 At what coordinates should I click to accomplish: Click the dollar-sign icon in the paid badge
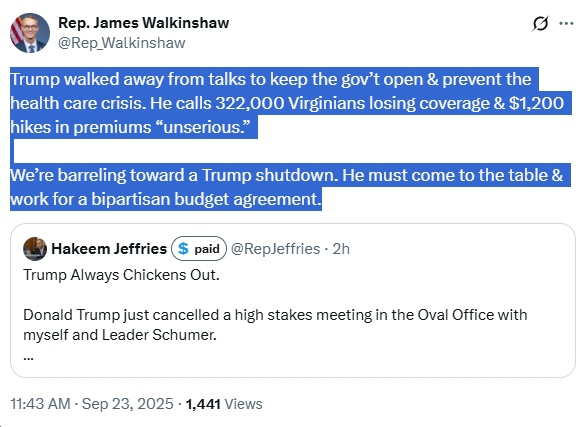coord(183,249)
